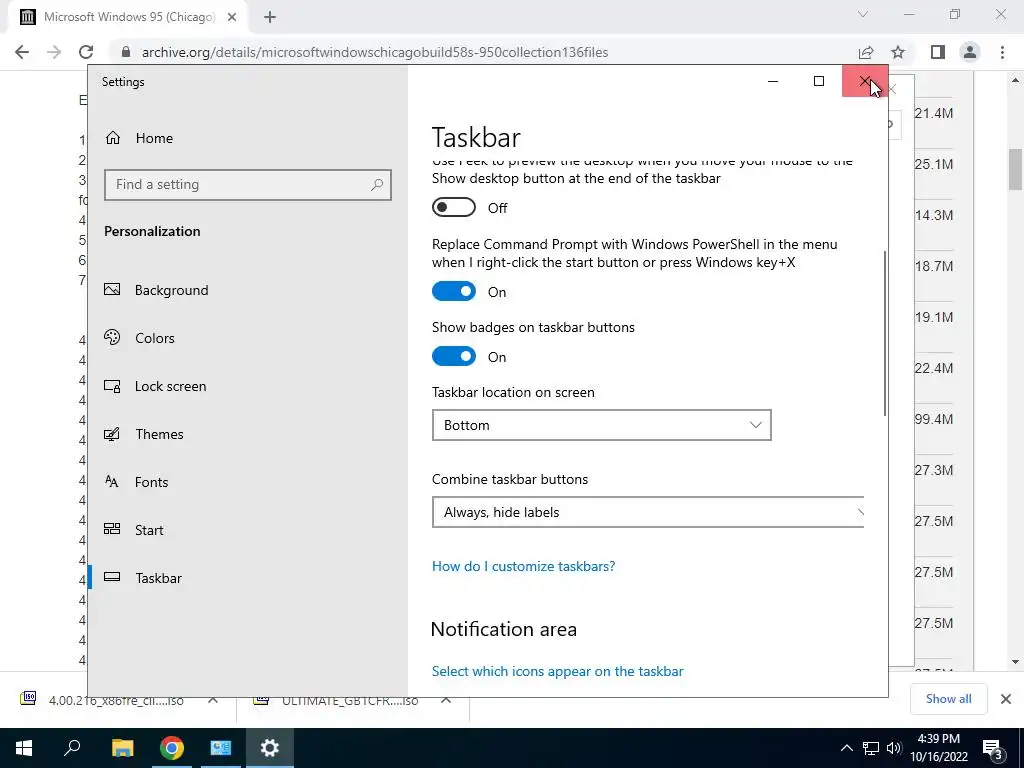
Task: Open Fonts settings page
Action: [136, 482]
